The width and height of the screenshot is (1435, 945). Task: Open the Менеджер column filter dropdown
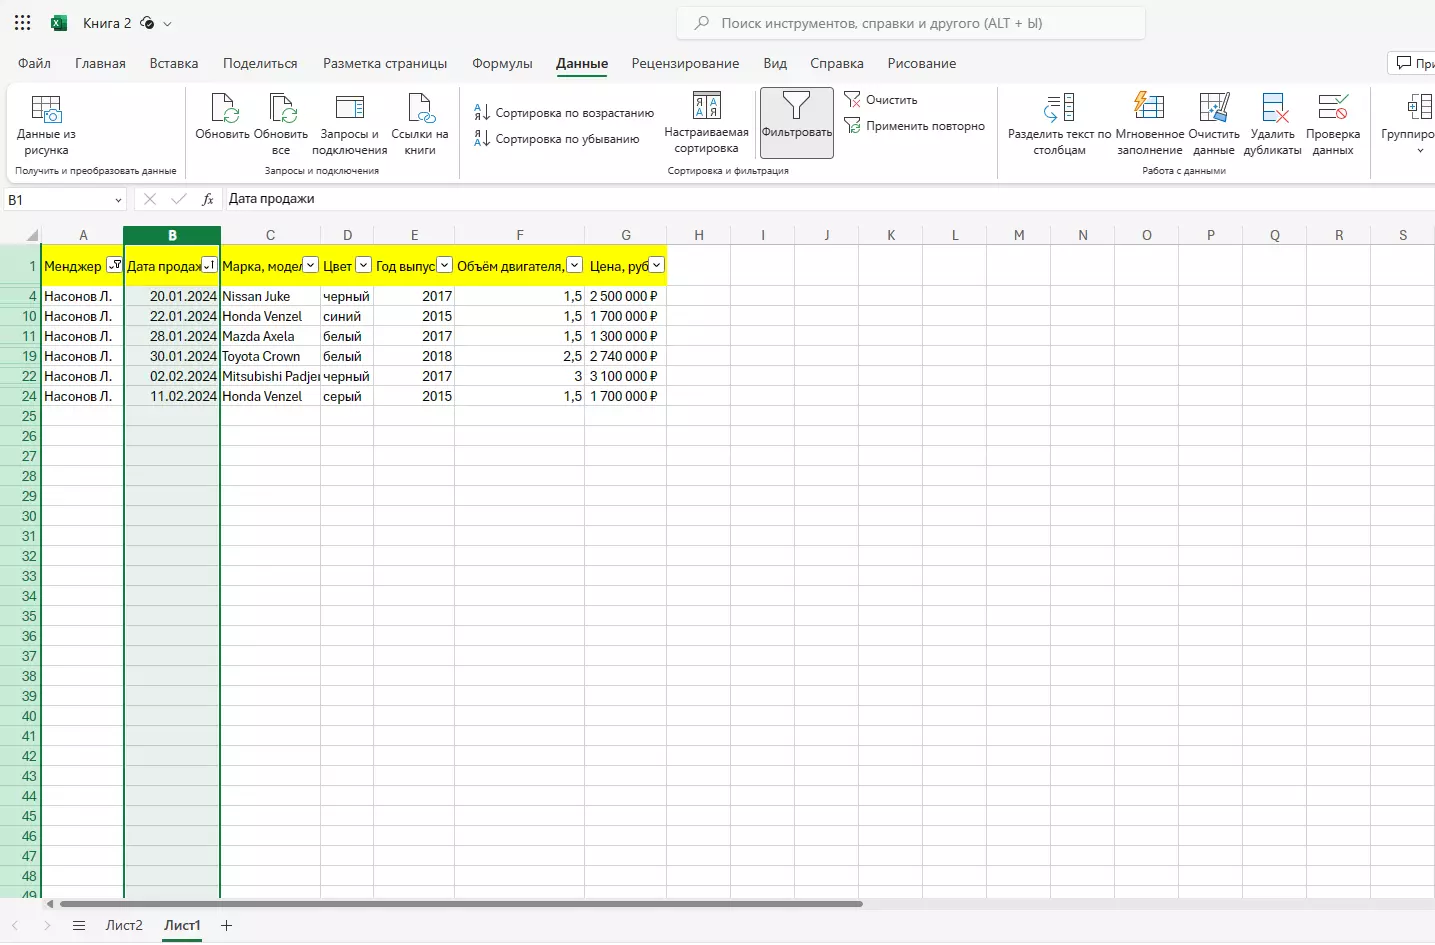[x=115, y=265]
